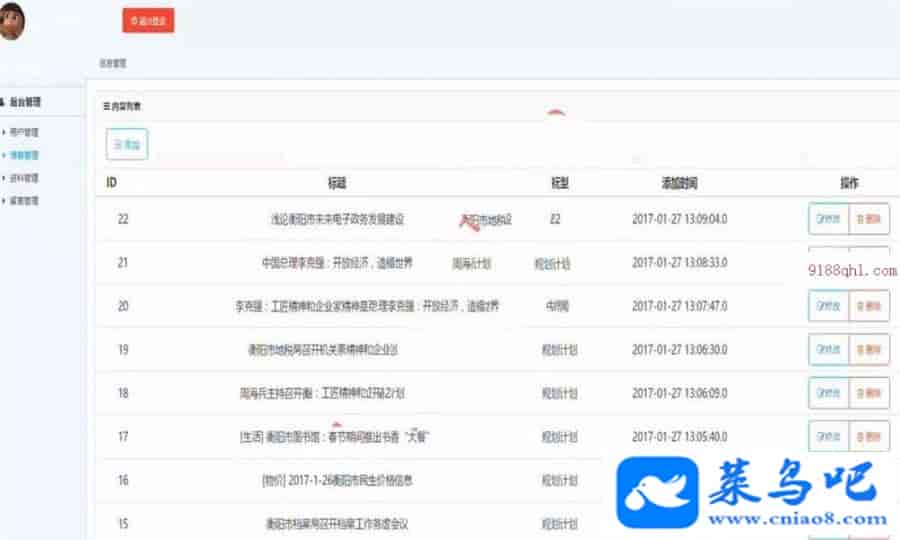The height and width of the screenshot is (540, 900).
Task: Click the title text of row ID 16
Action: click(337, 481)
